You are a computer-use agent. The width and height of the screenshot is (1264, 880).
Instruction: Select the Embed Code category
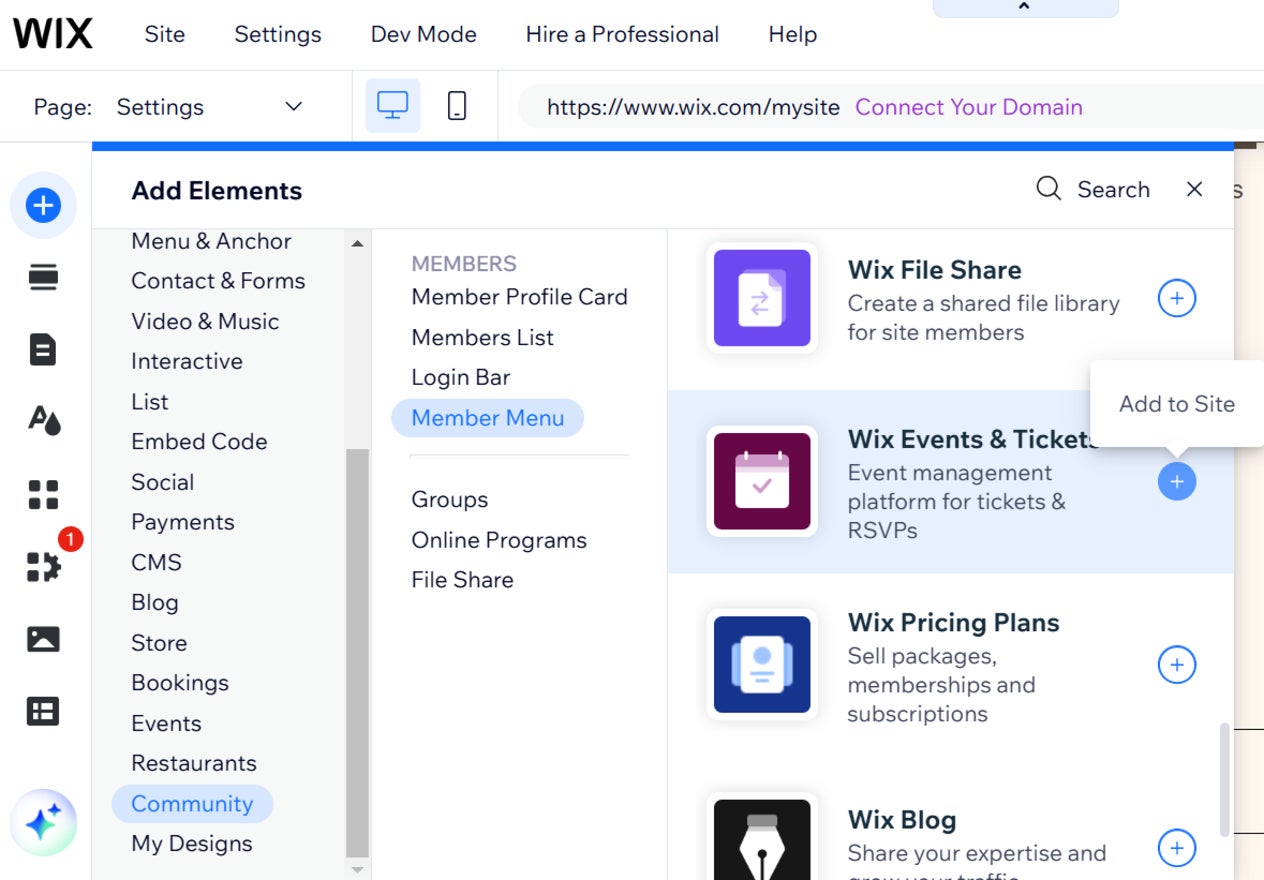[x=199, y=441]
